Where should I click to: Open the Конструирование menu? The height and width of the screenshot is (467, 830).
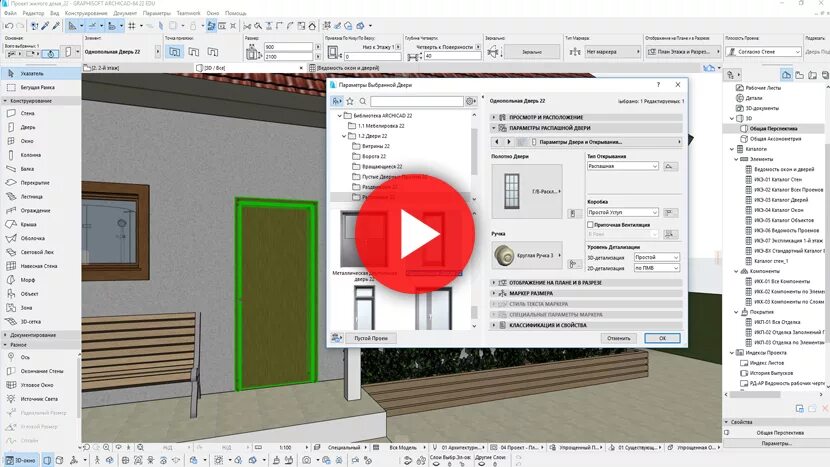pos(86,13)
